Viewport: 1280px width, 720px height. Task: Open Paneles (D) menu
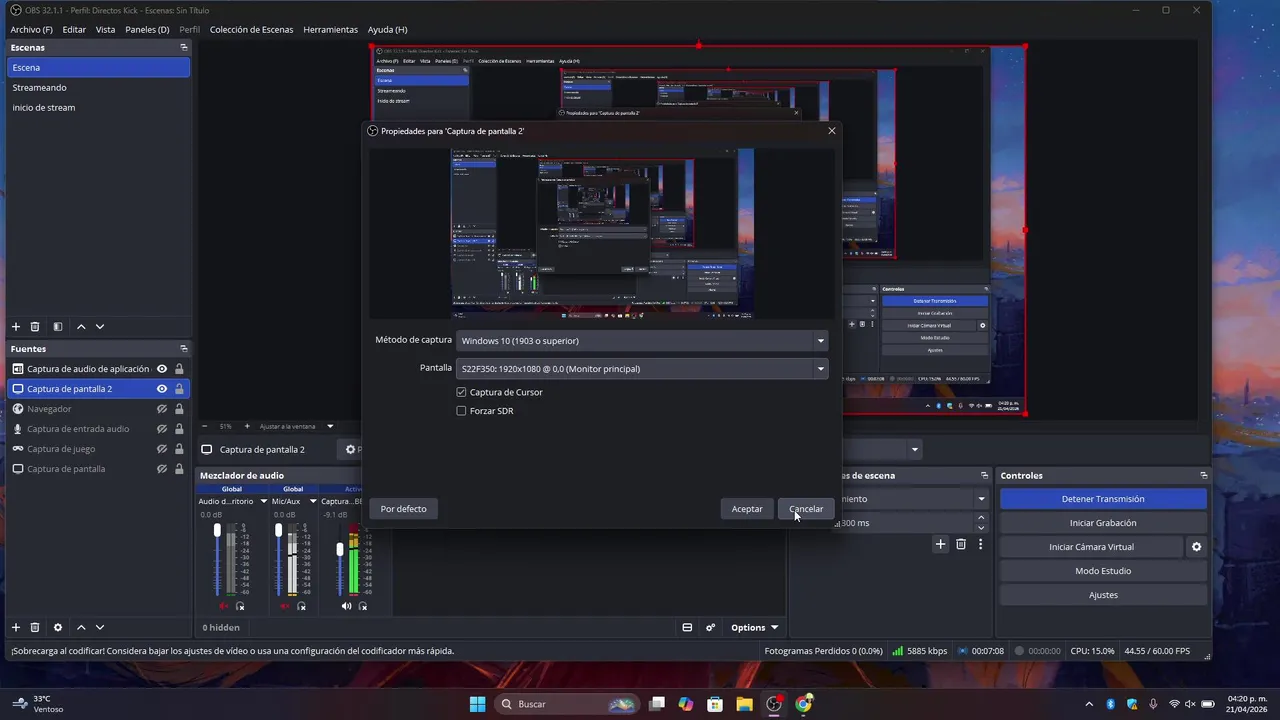tap(147, 29)
